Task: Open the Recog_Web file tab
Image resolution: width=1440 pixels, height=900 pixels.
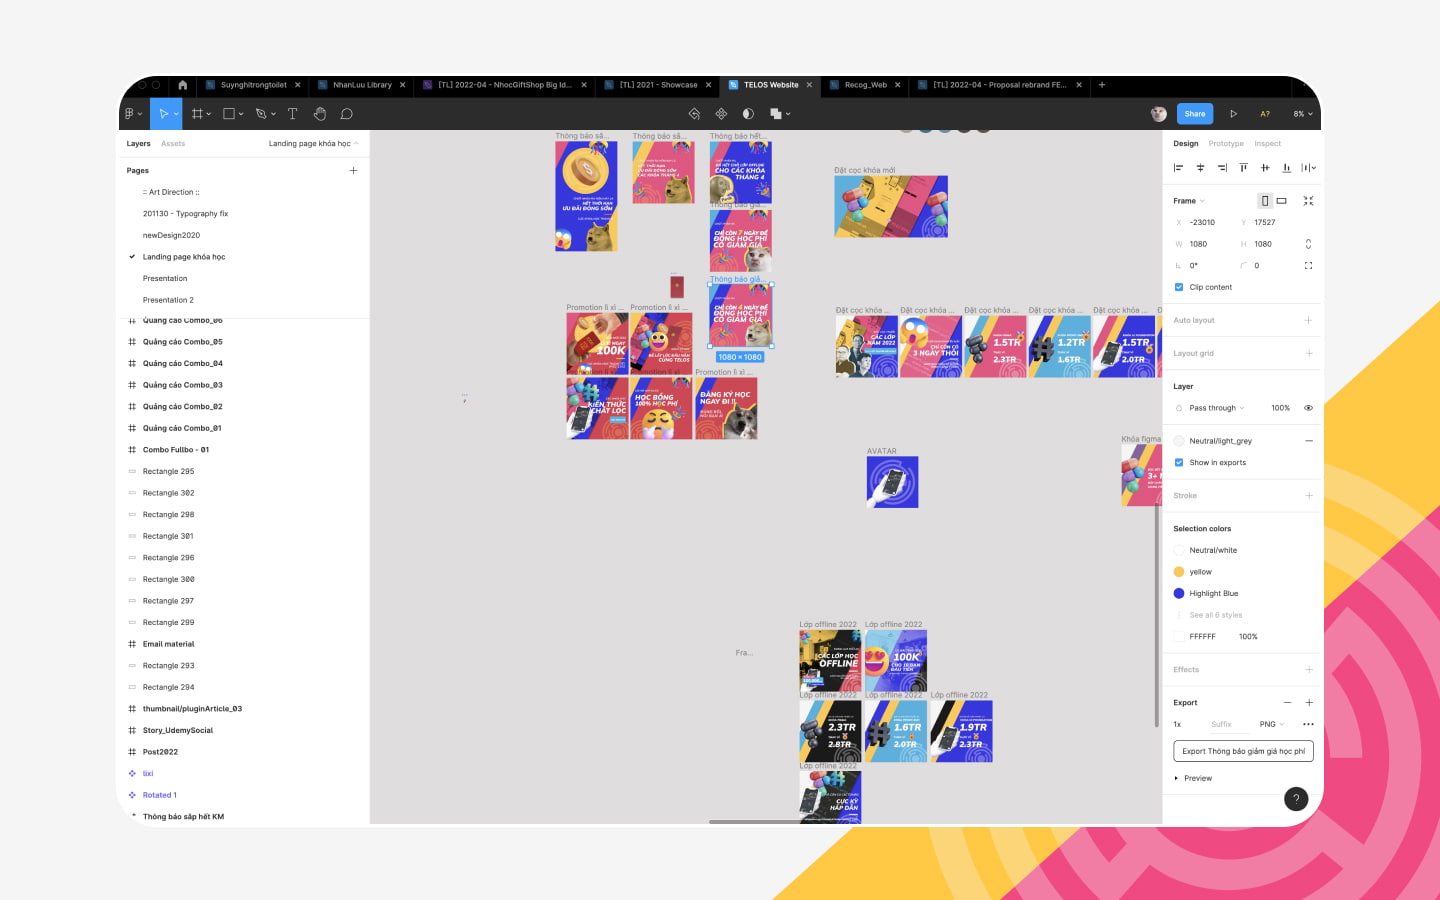Action: [865, 85]
